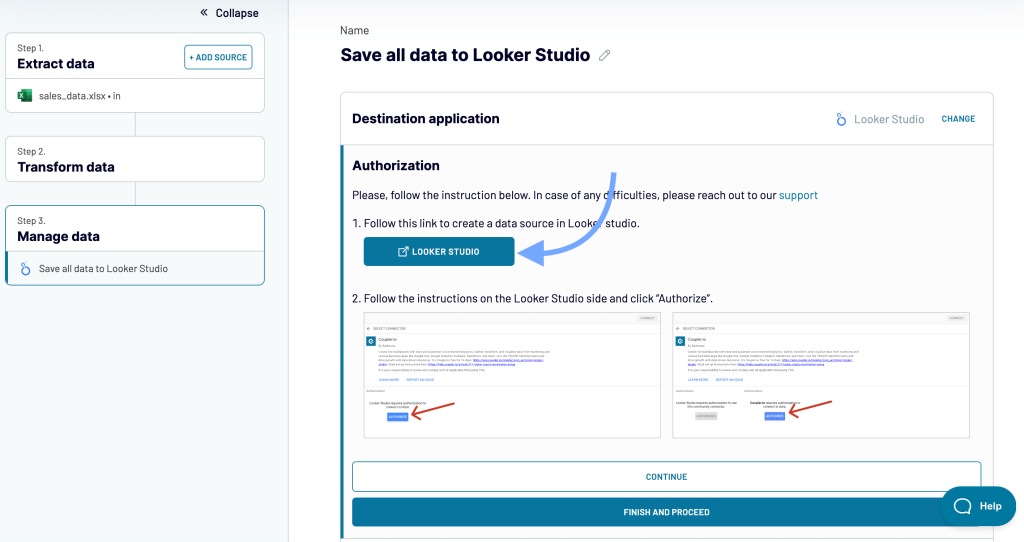Add a new data source

coord(218,57)
